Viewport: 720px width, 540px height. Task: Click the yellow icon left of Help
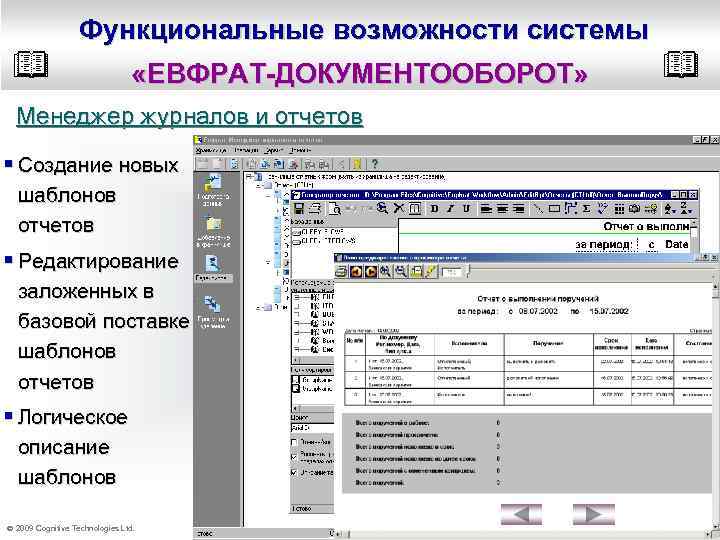point(357,163)
